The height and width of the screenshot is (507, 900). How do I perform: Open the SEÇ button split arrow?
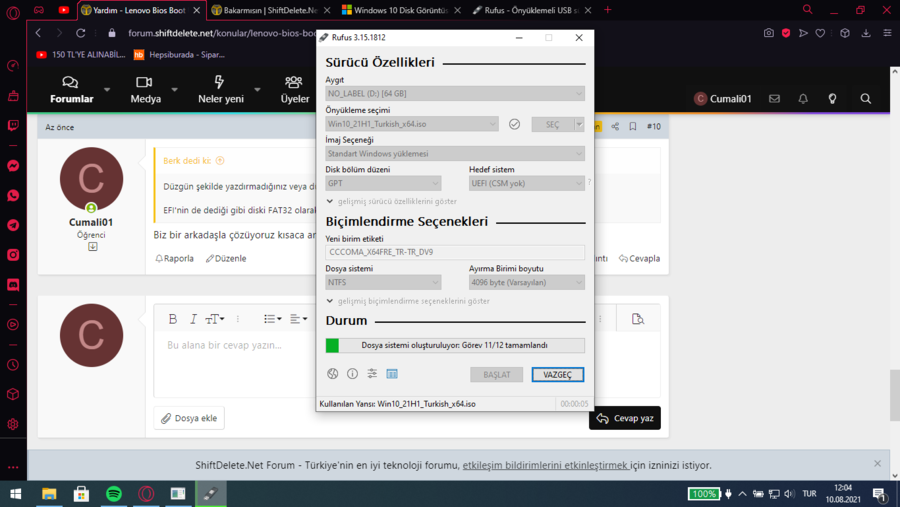(x=579, y=124)
